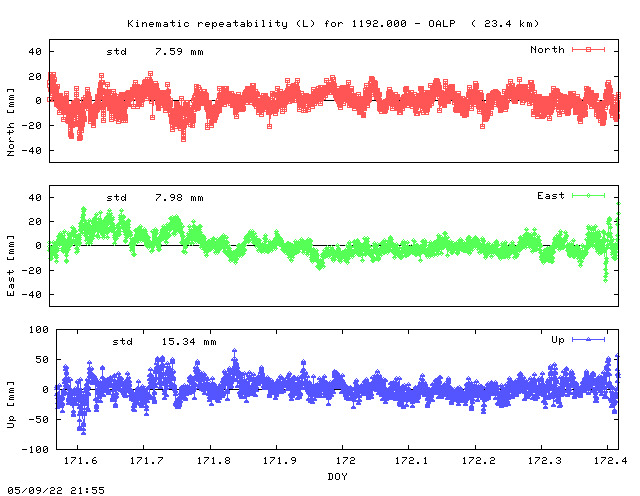Click the 171.7 x-axis tick label

click(147, 461)
